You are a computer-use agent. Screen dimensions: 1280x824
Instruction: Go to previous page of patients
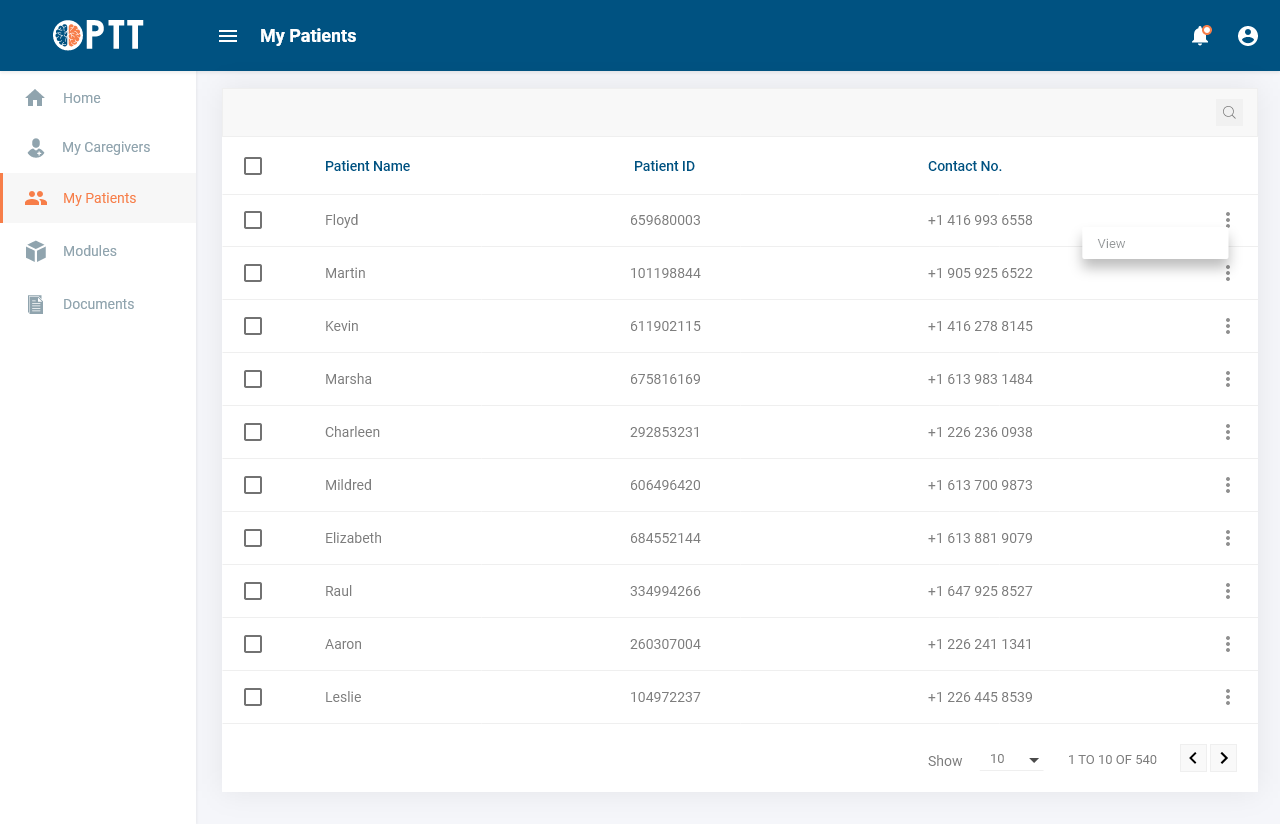coord(1193,758)
